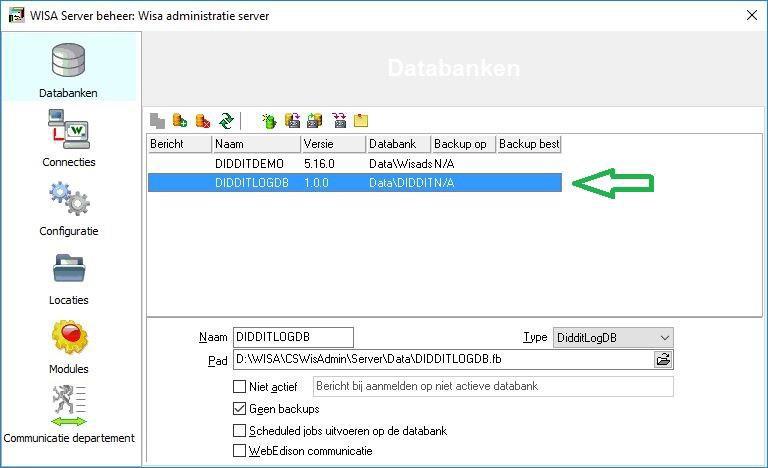Click the Bericht bij aanmelden message field
The image size is (768, 468).
(493, 386)
